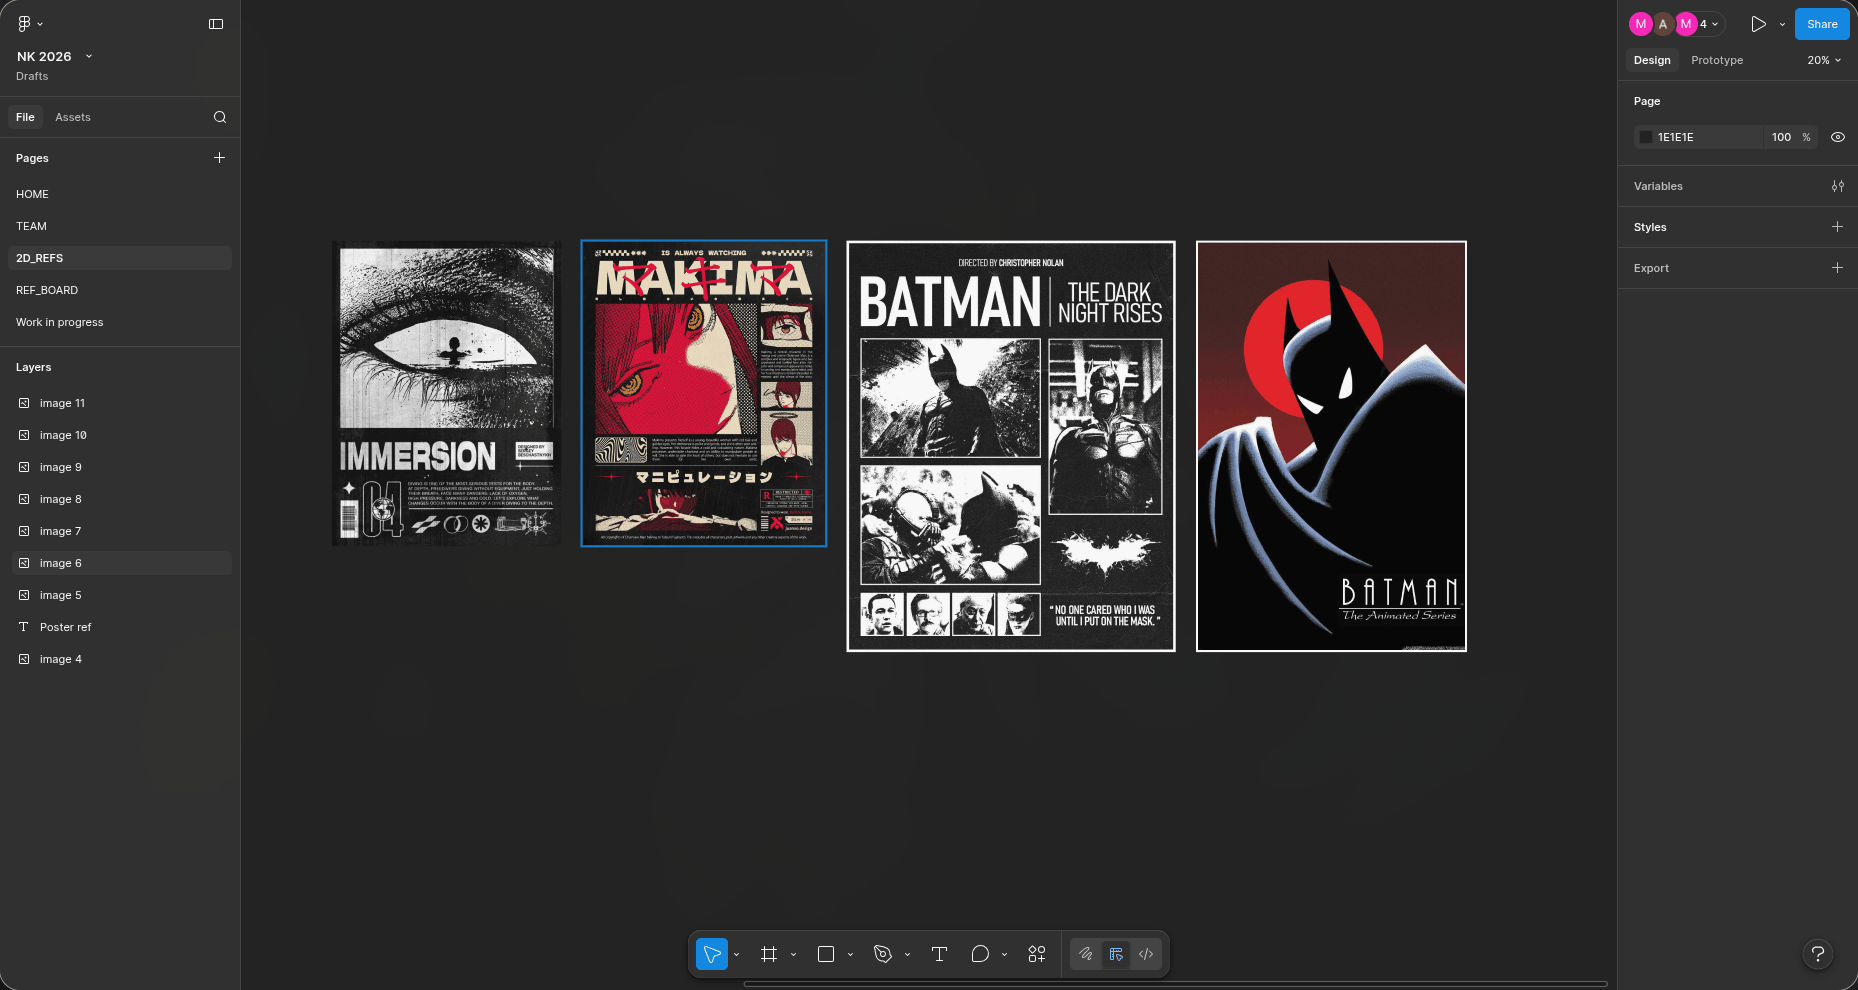Click the page background color swatch
The image size is (1858, 990).
1646,137
